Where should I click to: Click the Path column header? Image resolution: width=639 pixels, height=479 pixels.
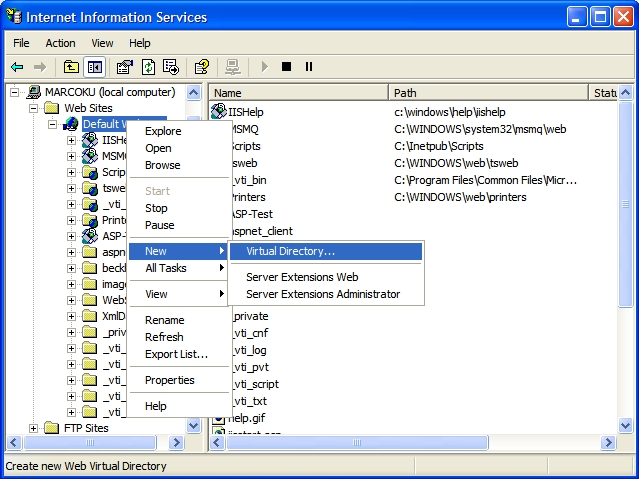pos(489,93)
